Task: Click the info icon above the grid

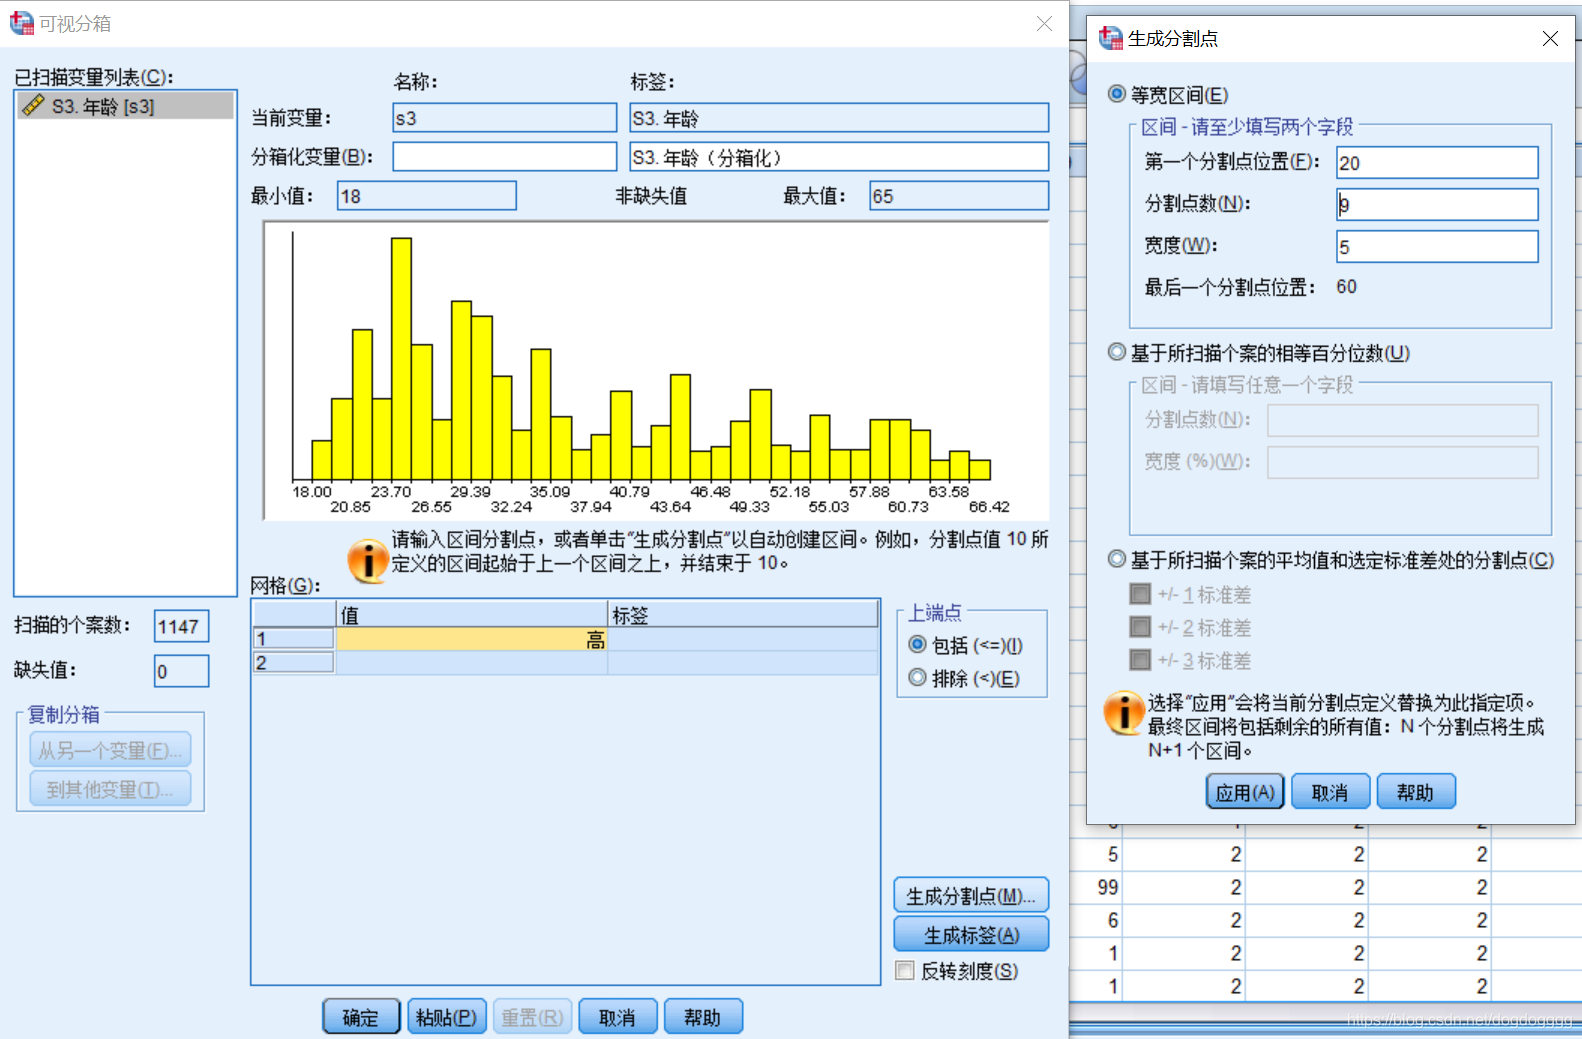Action: point(368,561)
